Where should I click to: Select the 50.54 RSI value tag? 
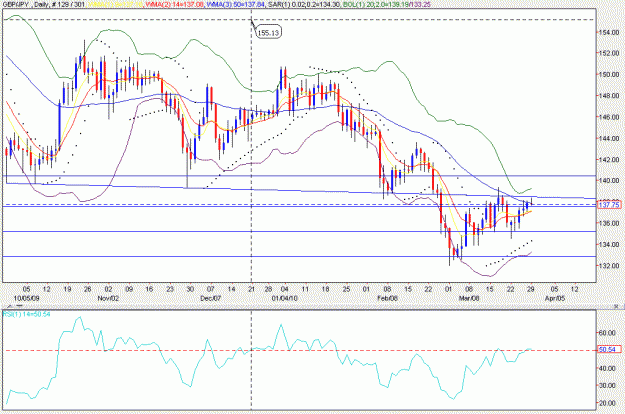(609, 350)
